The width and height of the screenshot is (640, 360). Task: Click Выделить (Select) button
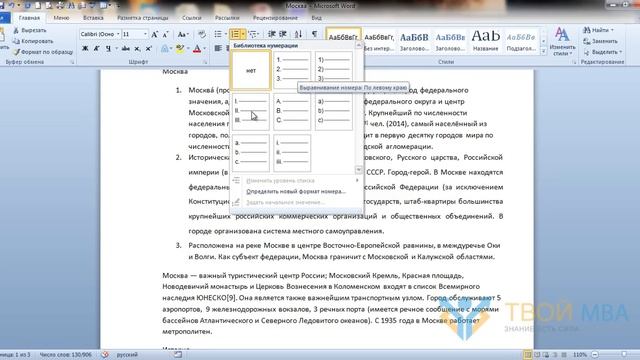click(602, 52)
